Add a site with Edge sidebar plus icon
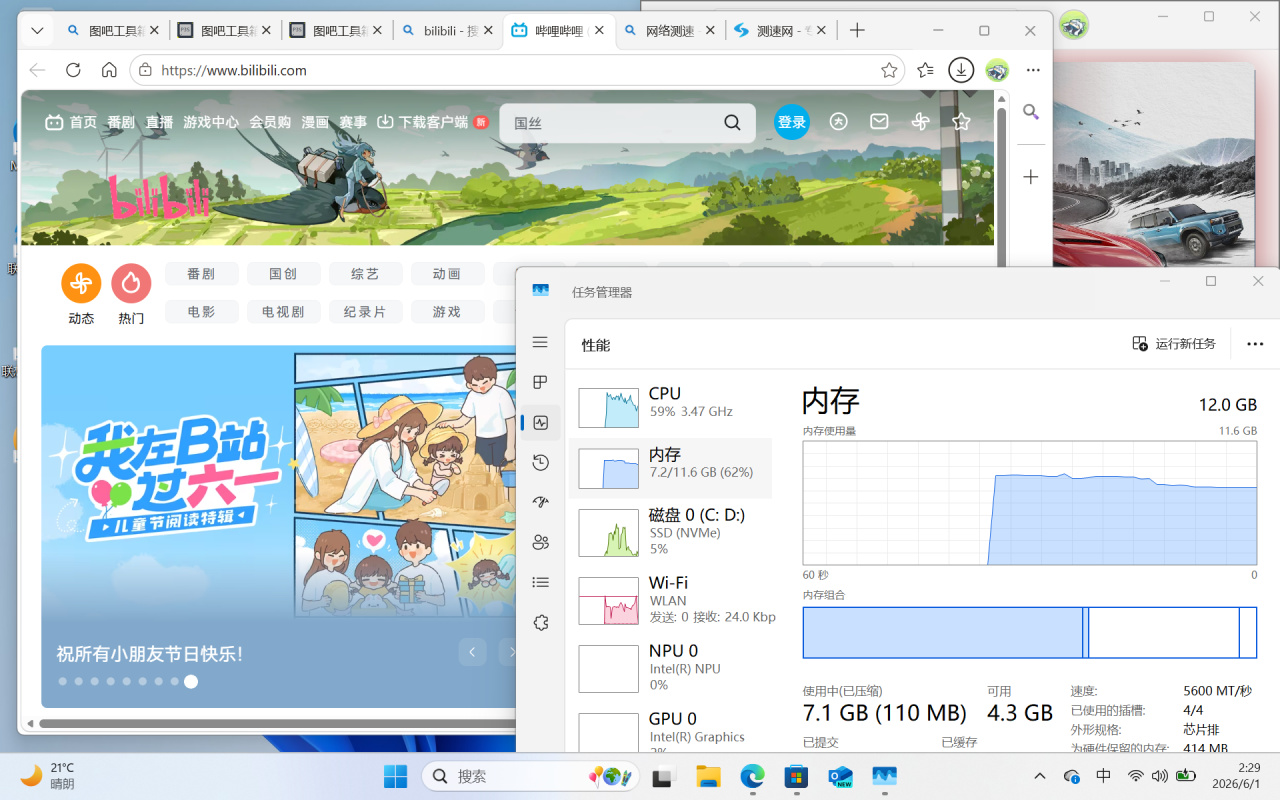This screenshot has height=800, width=1280. 1031,177
